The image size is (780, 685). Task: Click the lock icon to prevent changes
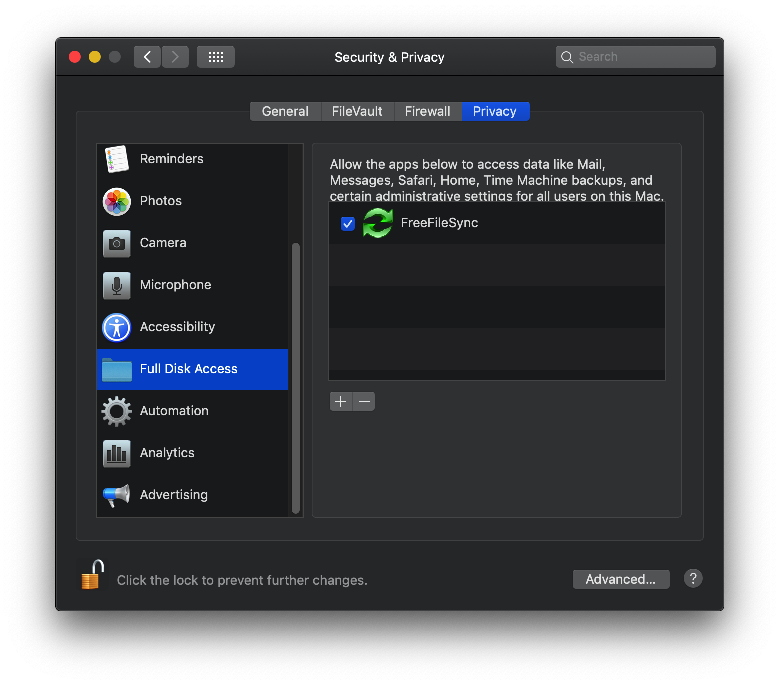click(x=92, y=575)
